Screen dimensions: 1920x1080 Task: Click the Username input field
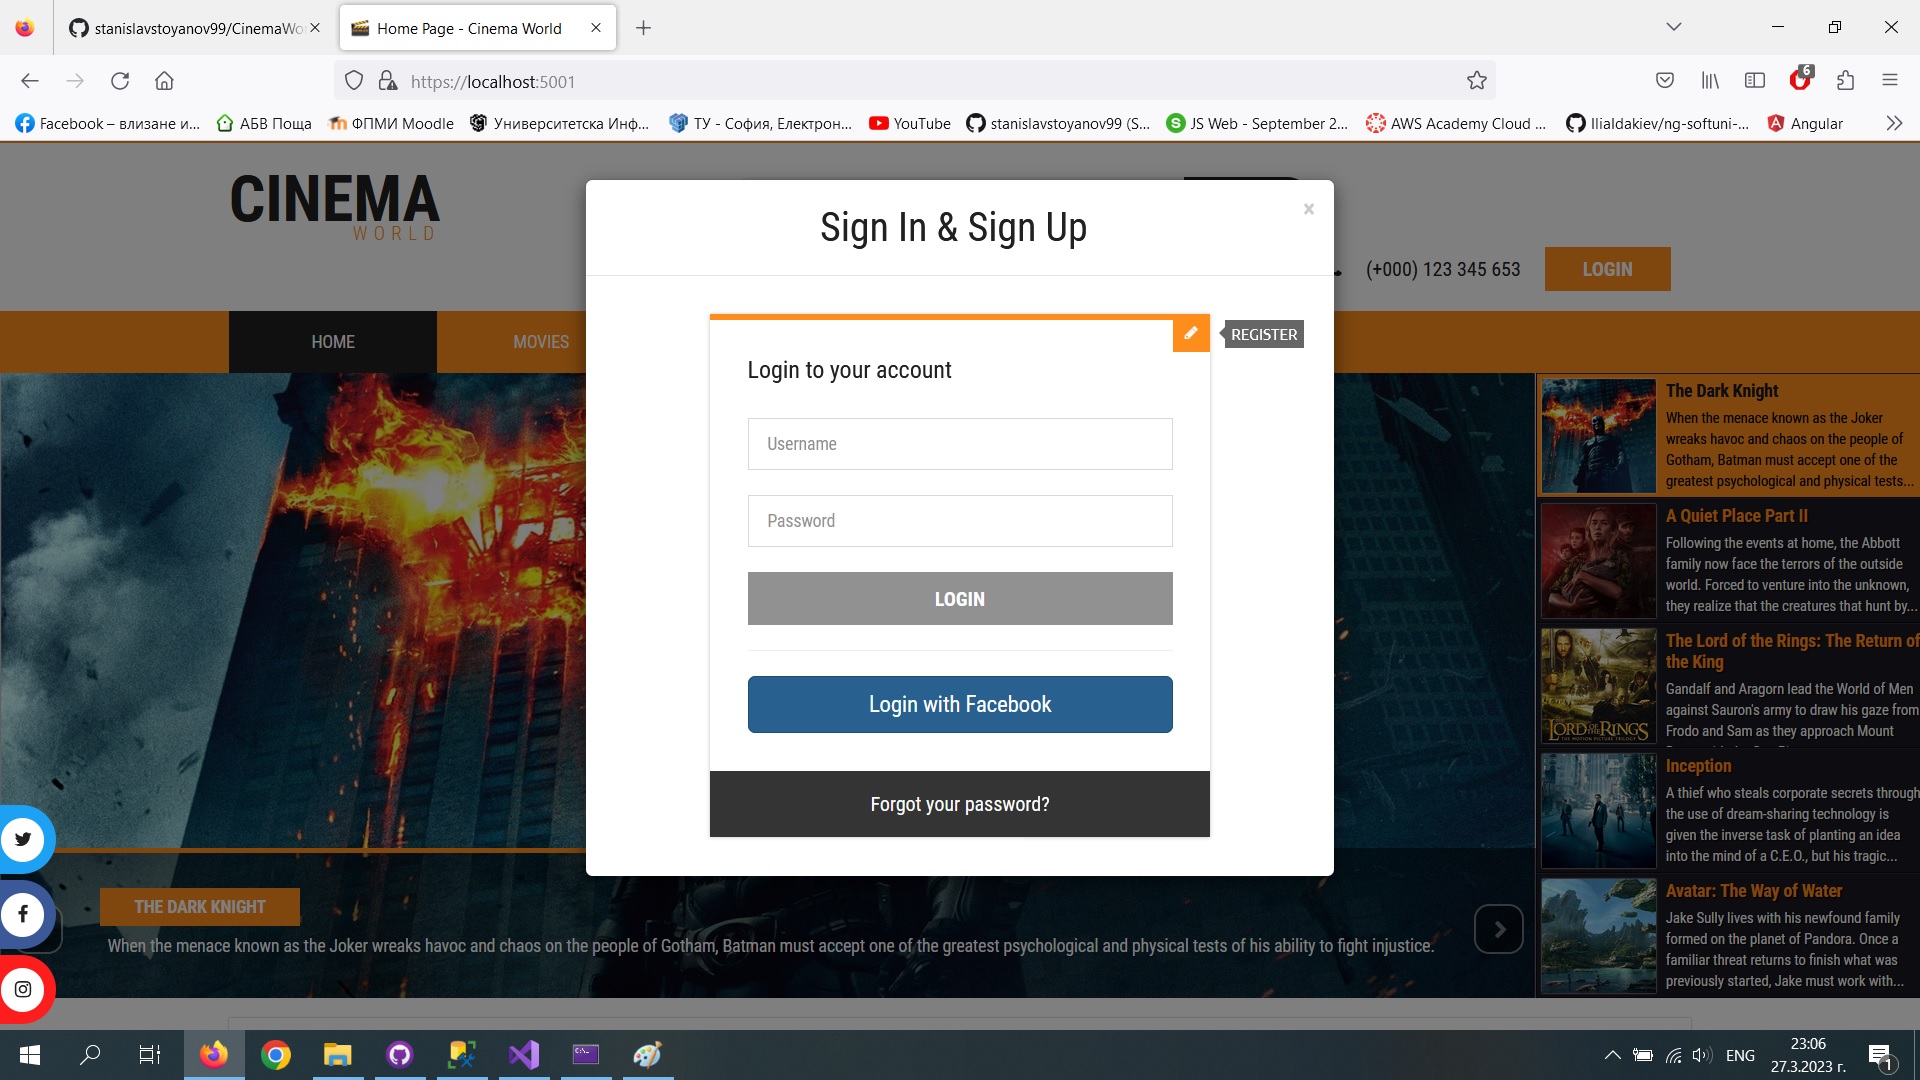pos(960,442)
